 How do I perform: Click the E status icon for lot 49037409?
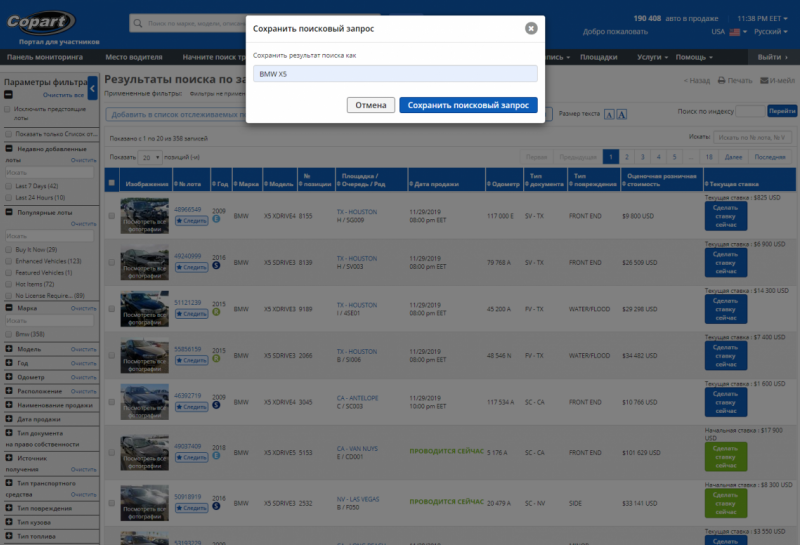tap(216, 455)
